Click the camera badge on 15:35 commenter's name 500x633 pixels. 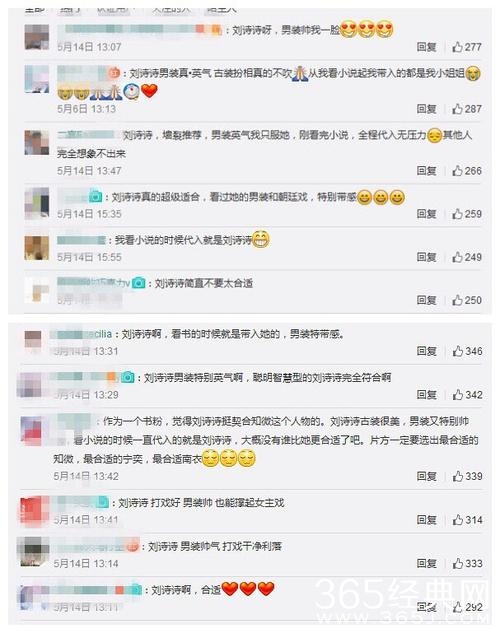click(96, 197)
